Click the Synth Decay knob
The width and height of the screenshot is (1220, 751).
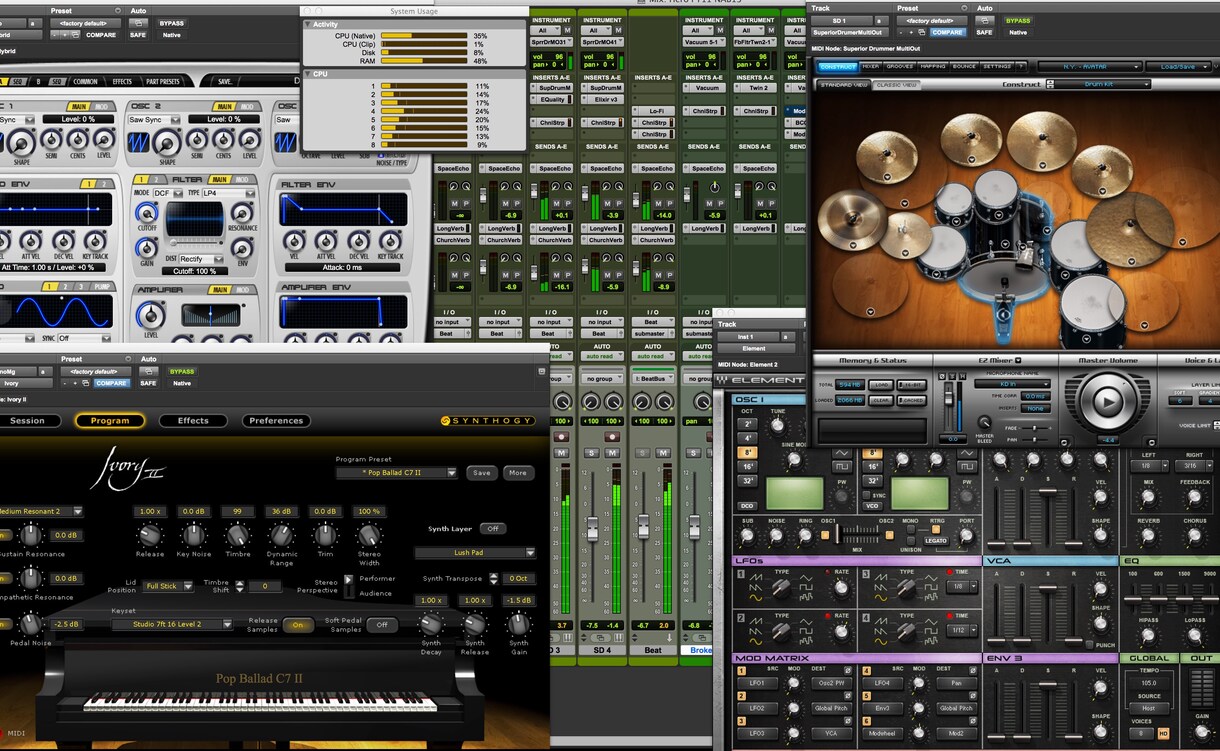tap(430, 624)
